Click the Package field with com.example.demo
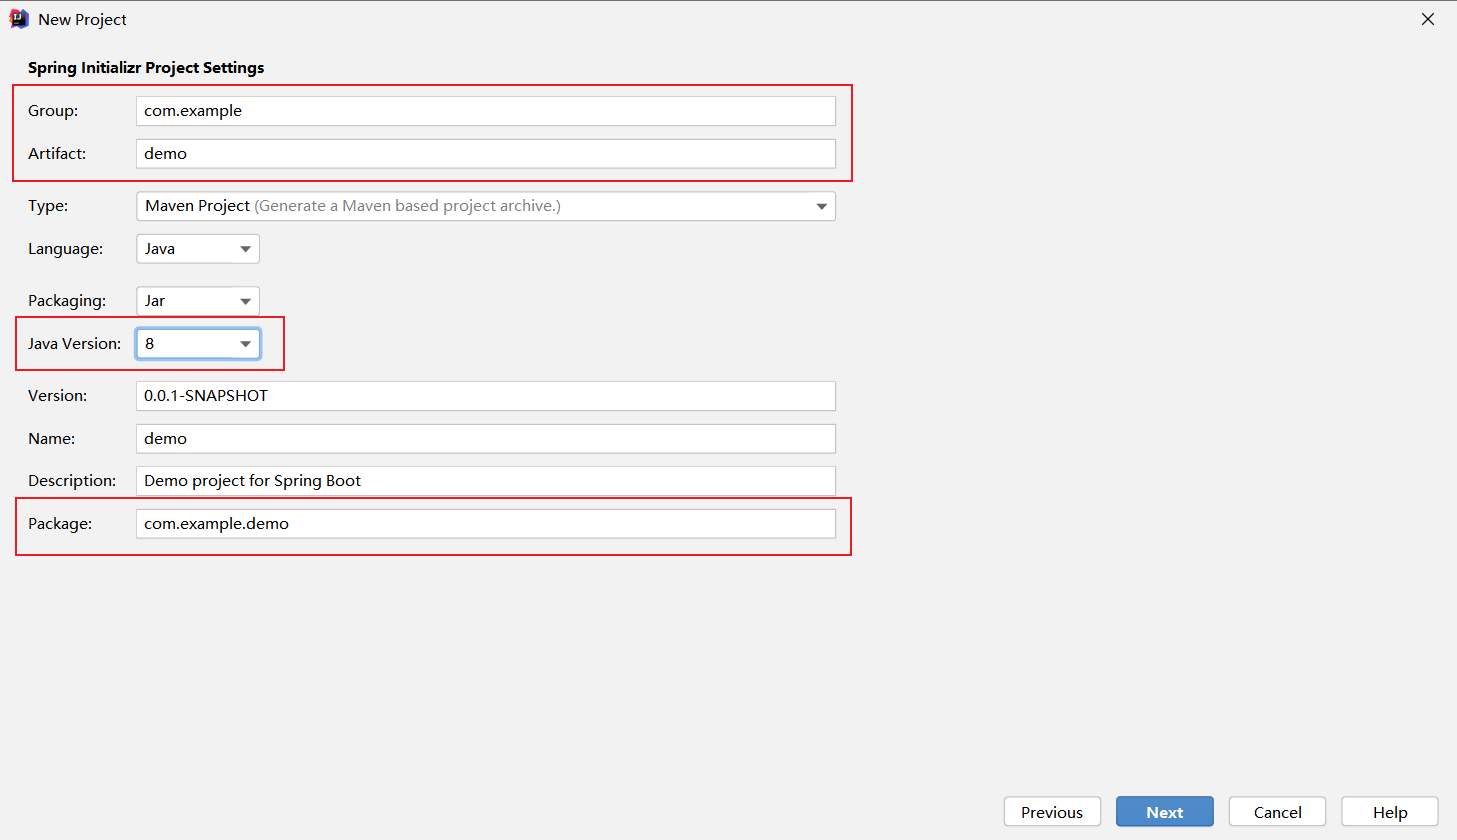 (486, 524)
